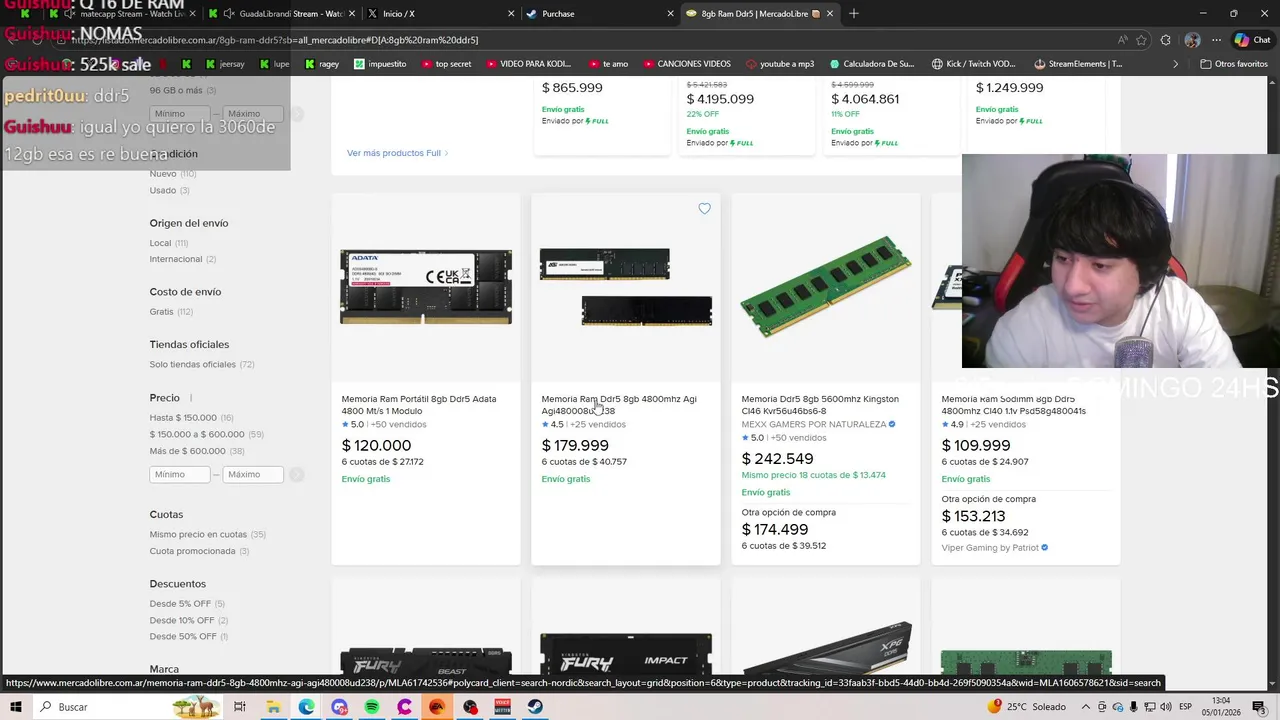Add Agi 4800mhz RAM to favorites heart
Image resolution: width=1280 pixels, height=720 pixels.
[x=704, y=209]
